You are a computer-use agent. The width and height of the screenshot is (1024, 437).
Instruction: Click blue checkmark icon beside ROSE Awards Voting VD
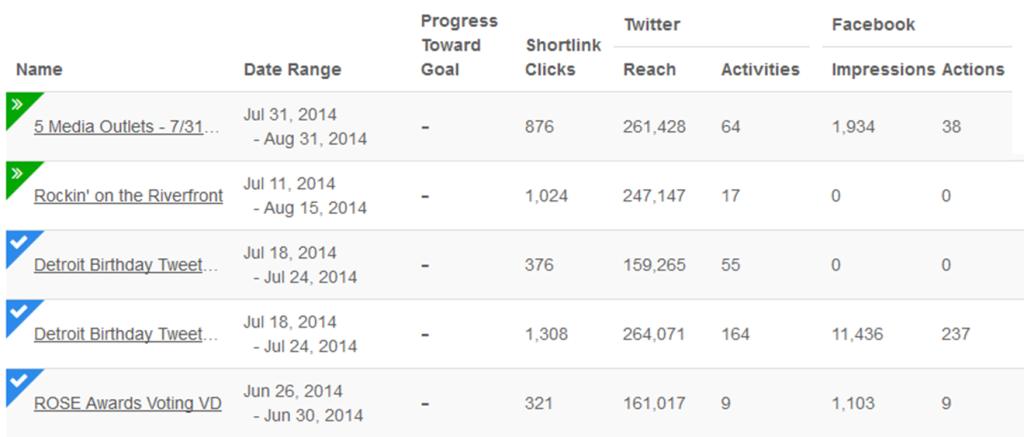pos(19,383)
